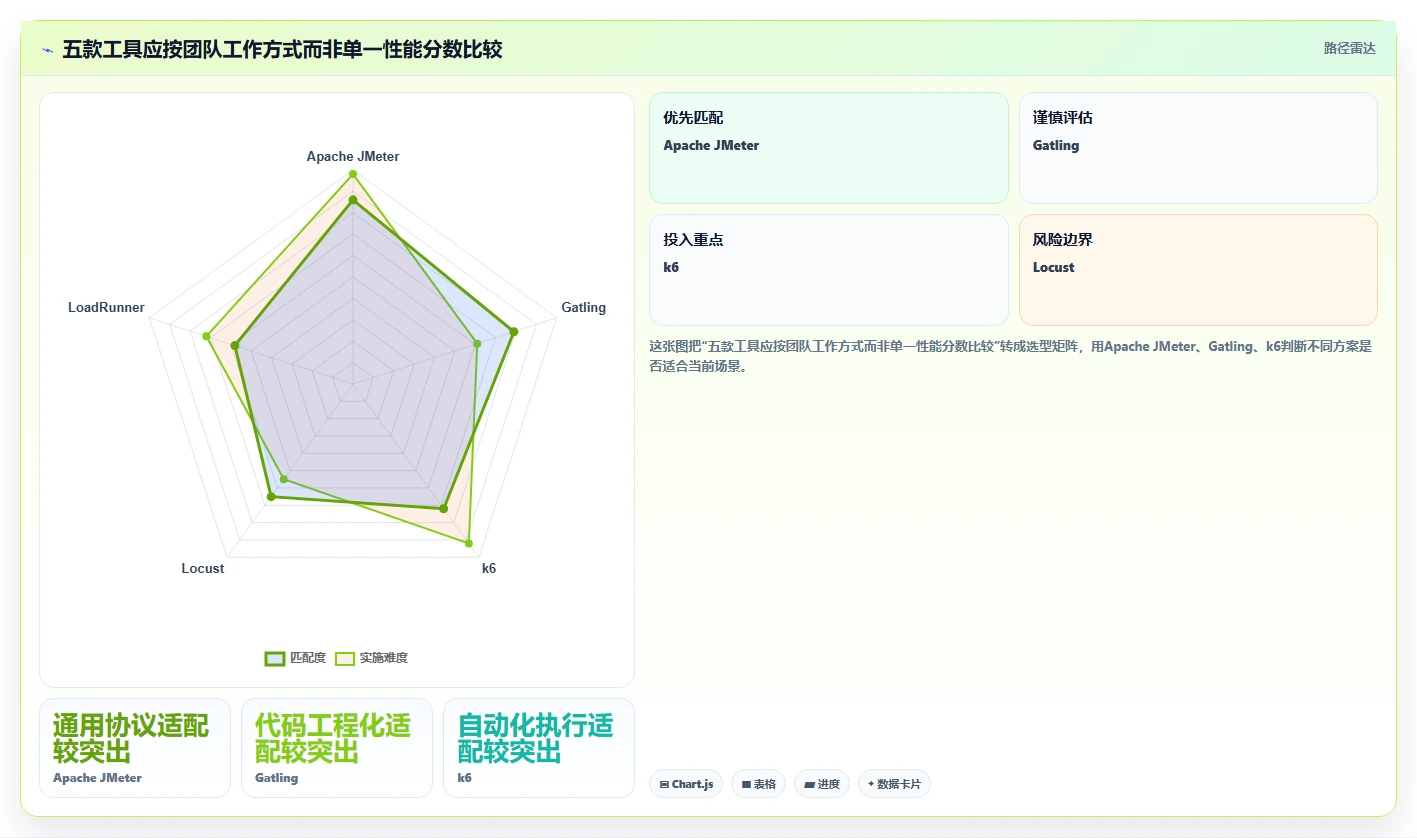Toggle the 实施难度 dataset in the chart legend
The image size is (1417, 838).
(372, 658)
